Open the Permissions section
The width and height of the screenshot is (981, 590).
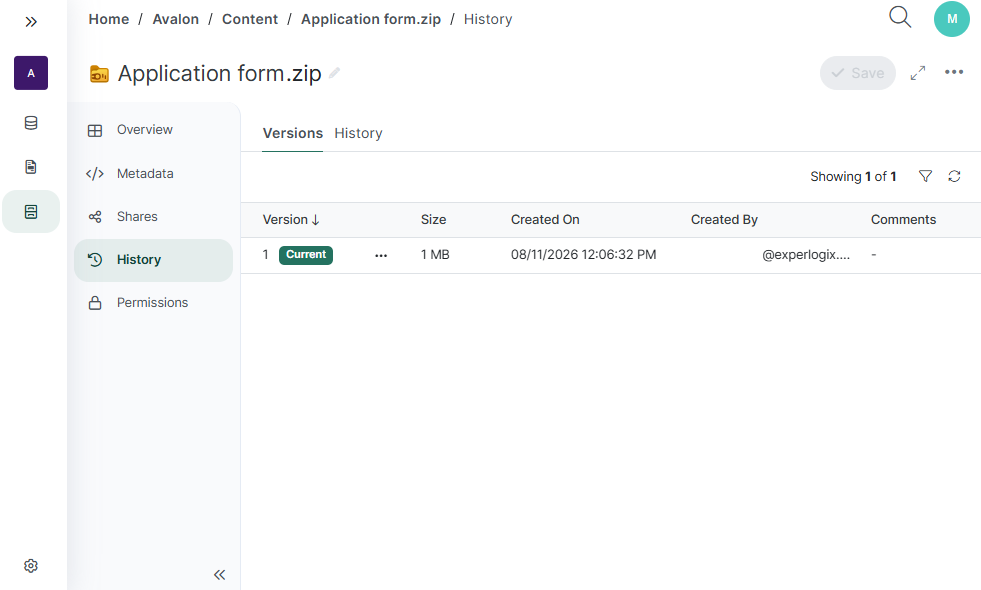coord(153,303)
